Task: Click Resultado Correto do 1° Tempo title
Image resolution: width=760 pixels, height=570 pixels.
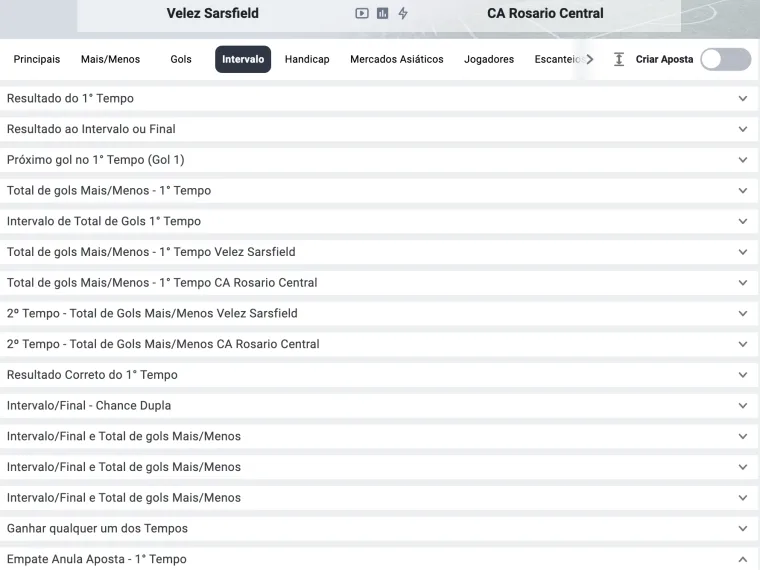Action: (92, 375)
